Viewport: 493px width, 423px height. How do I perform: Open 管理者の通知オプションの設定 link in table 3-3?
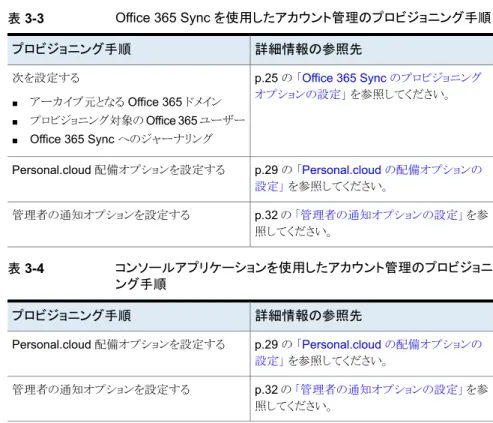click(379, 215)
